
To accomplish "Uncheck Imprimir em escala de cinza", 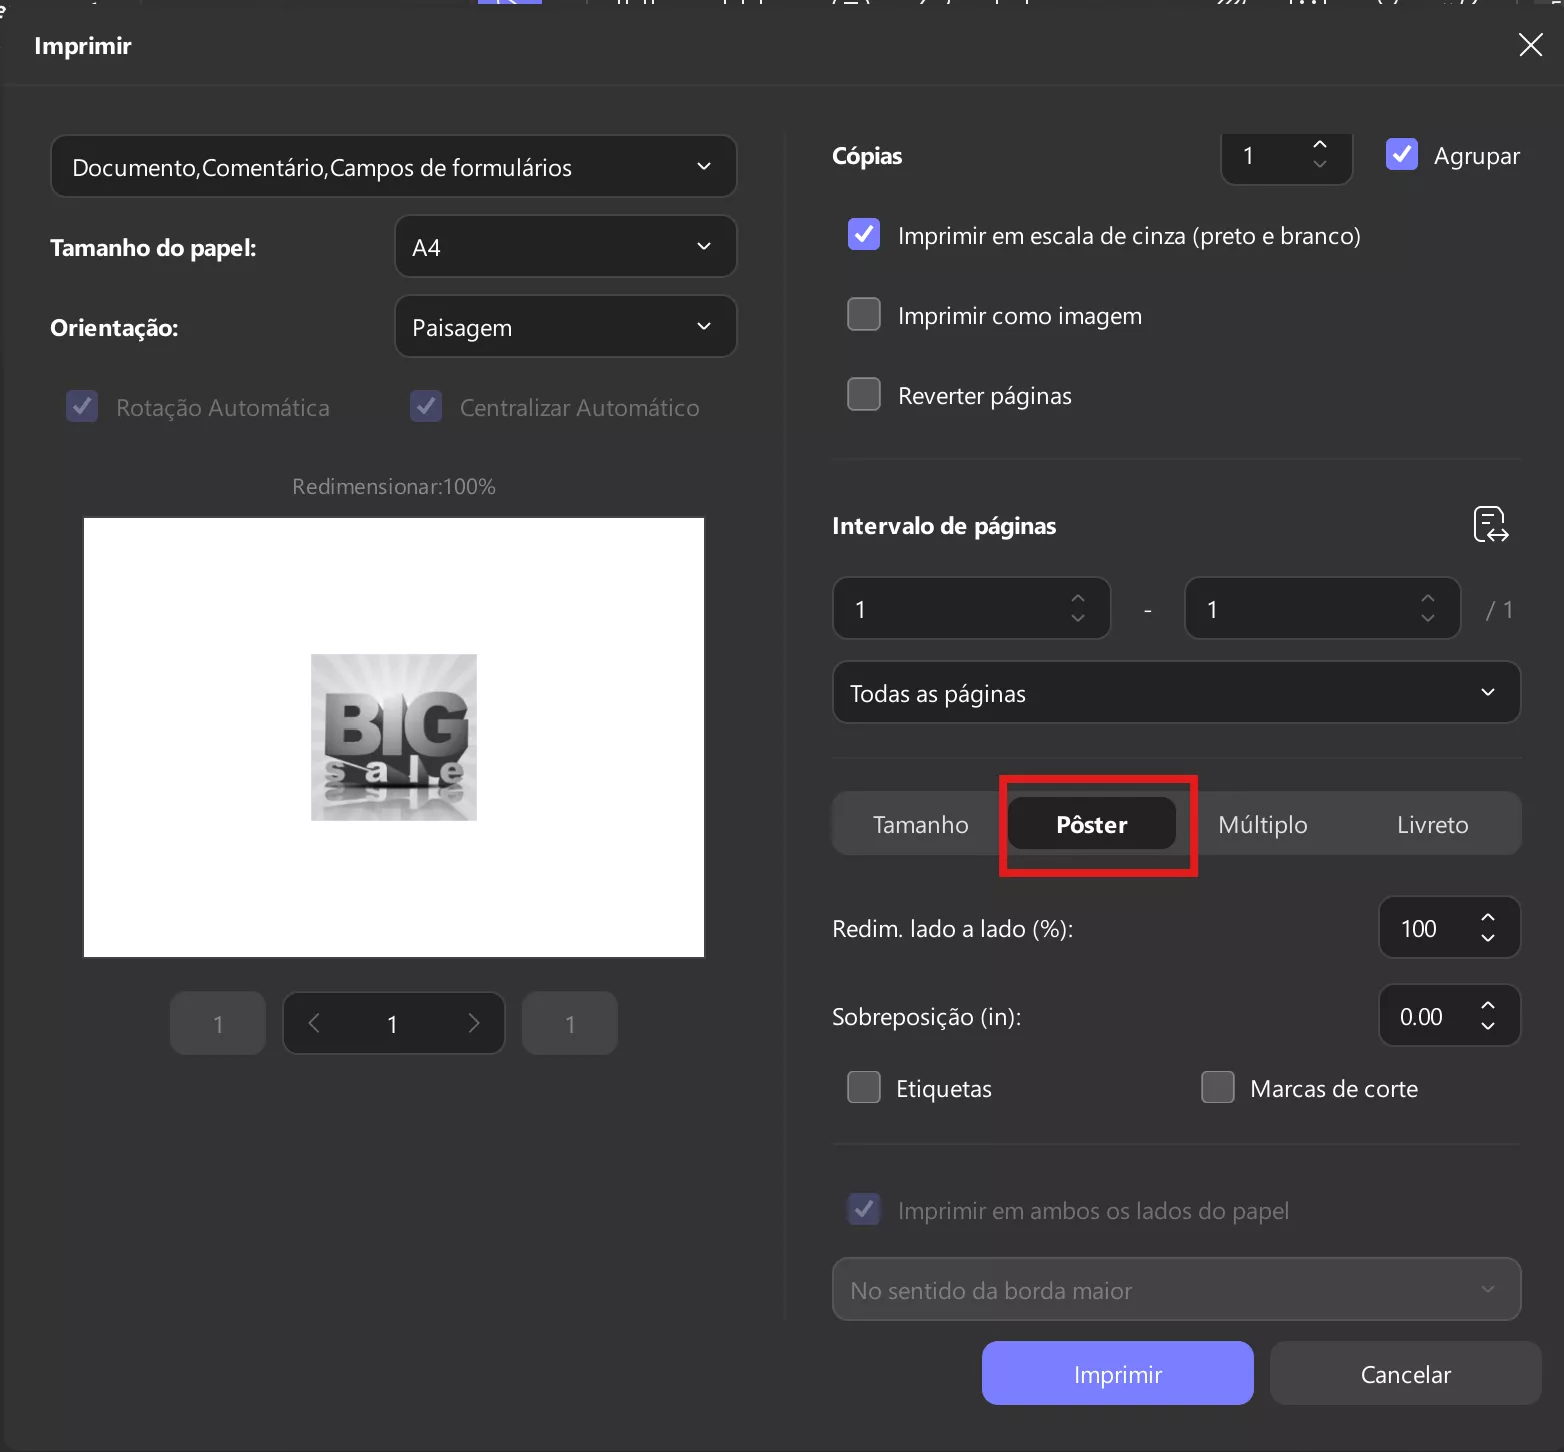I will [x=864, y=235].
